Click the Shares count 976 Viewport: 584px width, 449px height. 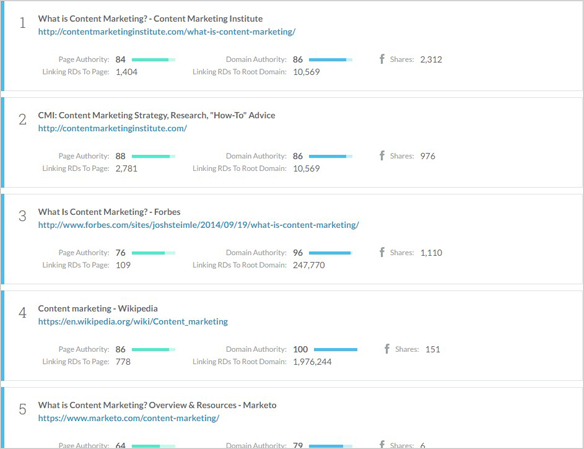tap(428, 156)
